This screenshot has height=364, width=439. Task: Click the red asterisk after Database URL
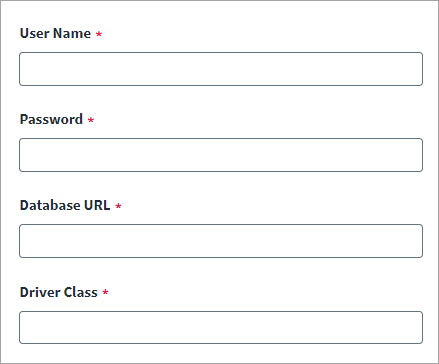(118, 206)
